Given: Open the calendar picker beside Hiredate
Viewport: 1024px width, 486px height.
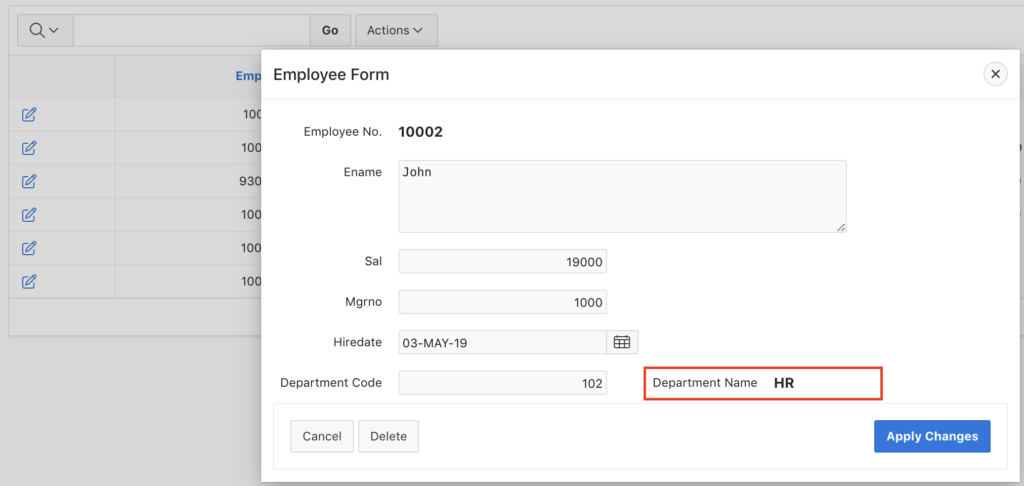Looking at the screenshot, I should coord(622,342).
